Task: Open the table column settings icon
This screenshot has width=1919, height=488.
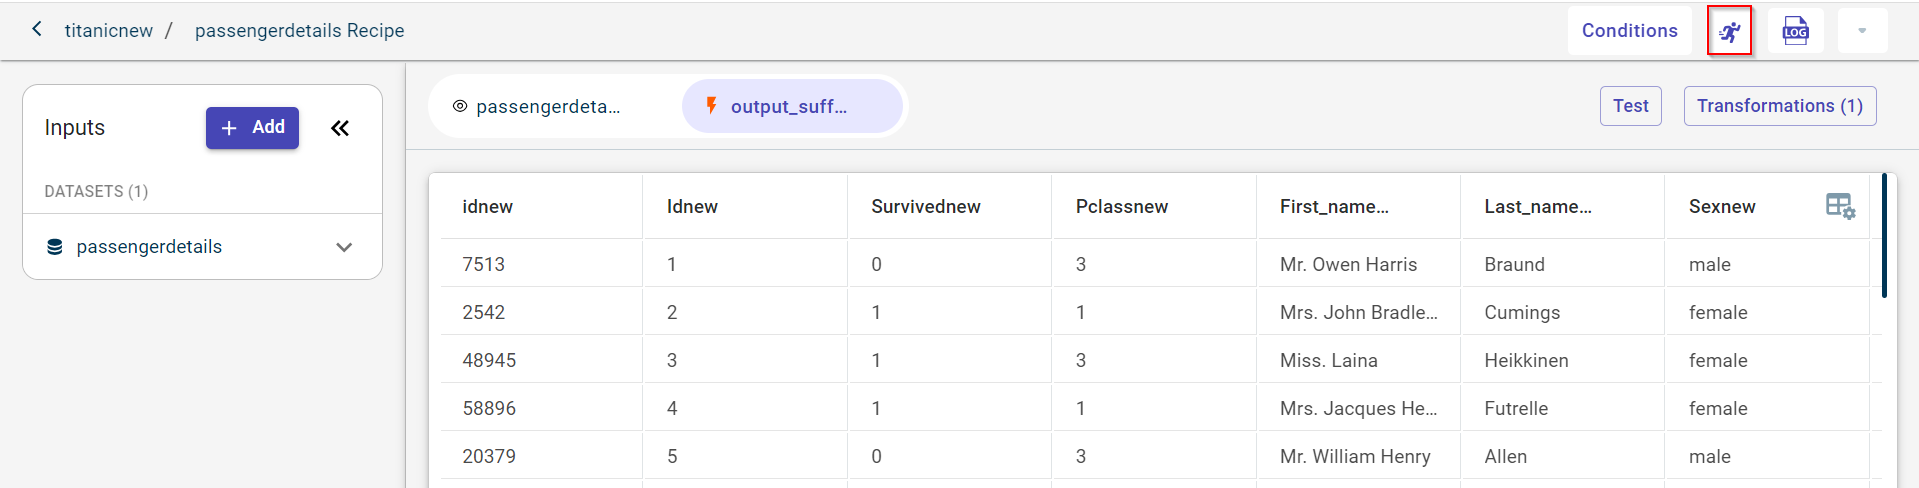Action: [x=1839, y=206]
